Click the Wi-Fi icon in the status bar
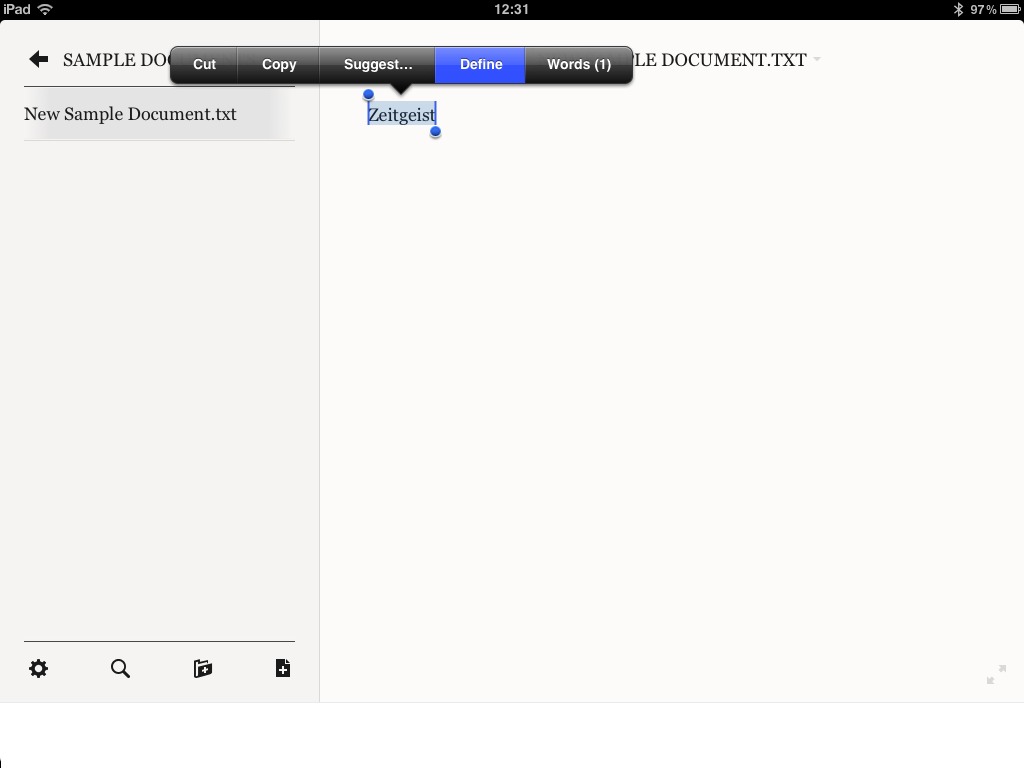 [x=45, y=9]
